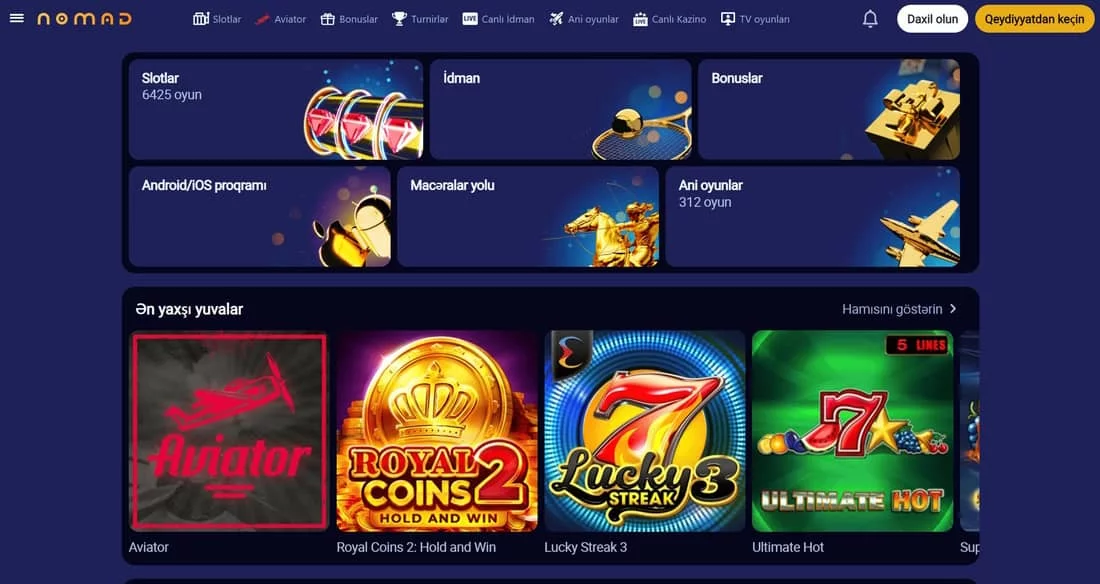Open the hamburger menu icon
Viewport: 1100px width, 584px height.
pyautogui.click(x=17, y=18)
